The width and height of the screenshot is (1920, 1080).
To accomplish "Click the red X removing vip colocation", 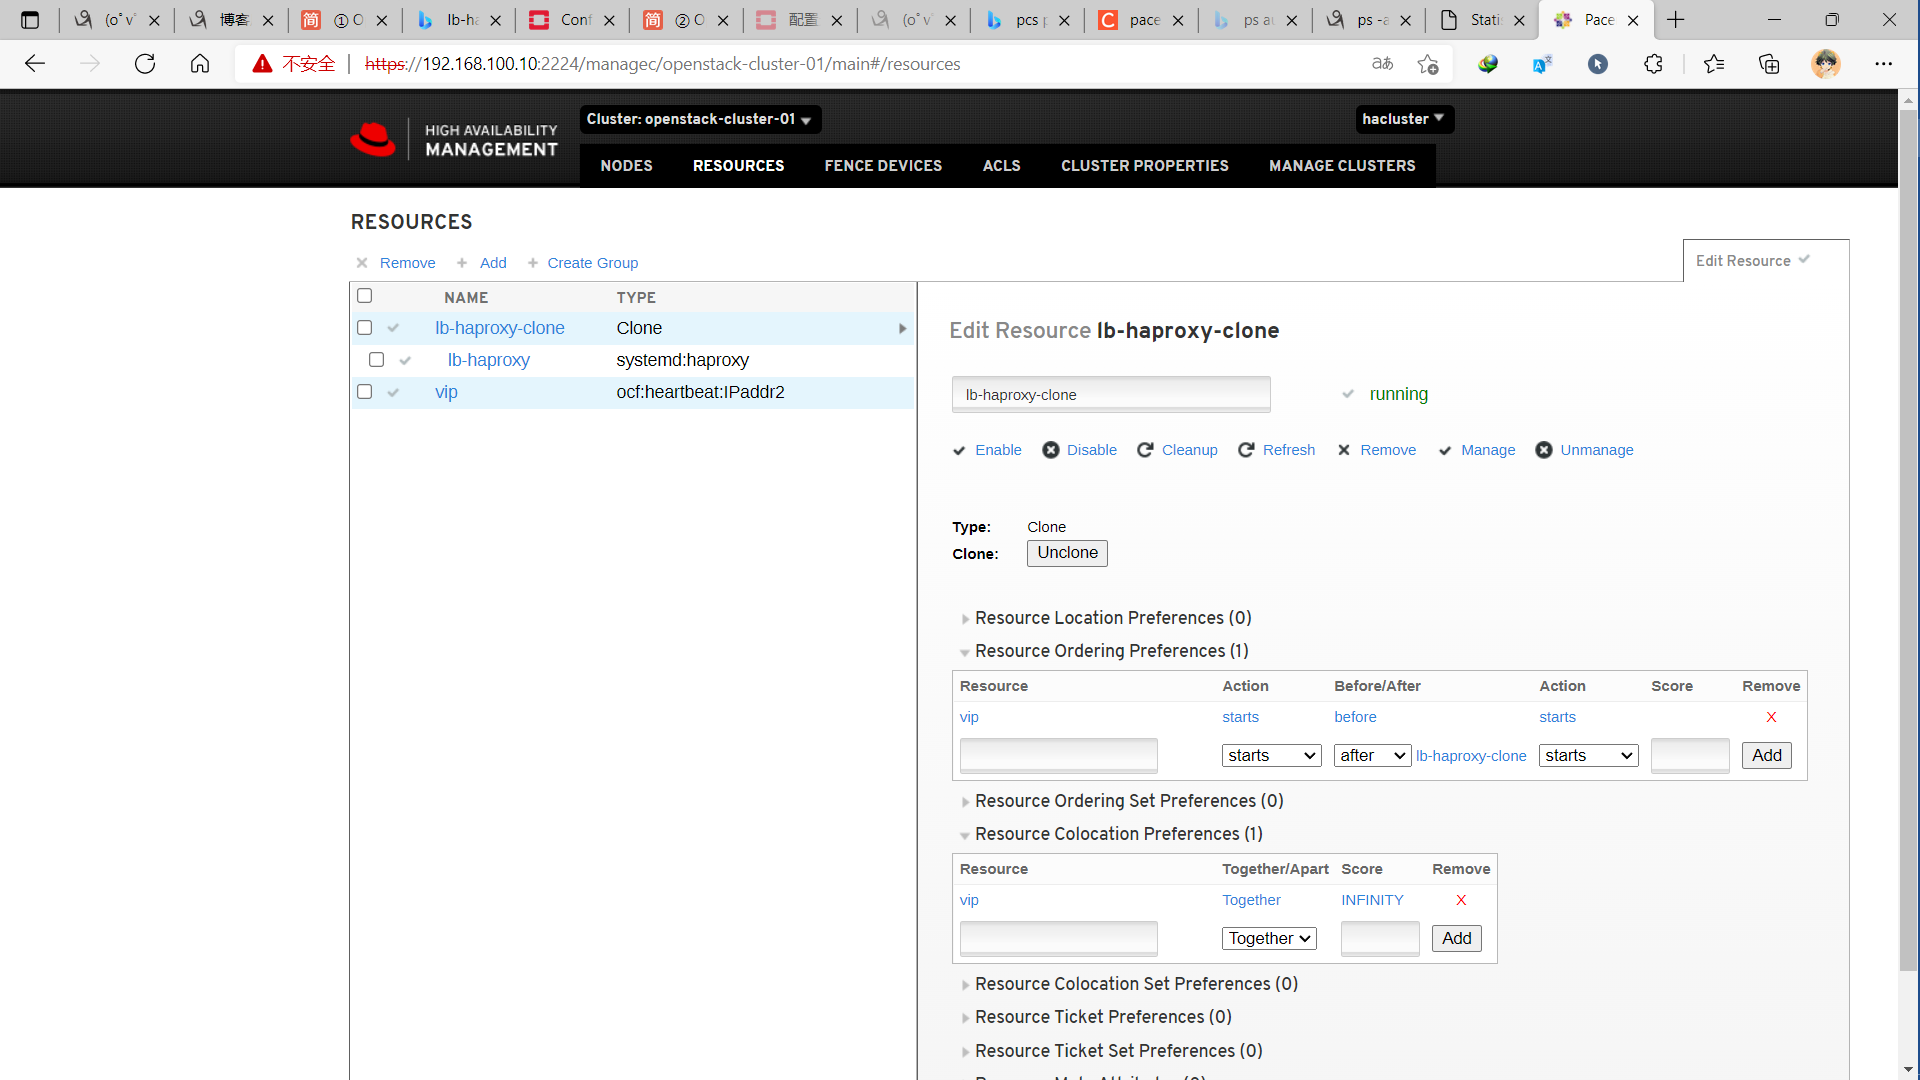I will pyautogui.click(x=1461, y=900).
